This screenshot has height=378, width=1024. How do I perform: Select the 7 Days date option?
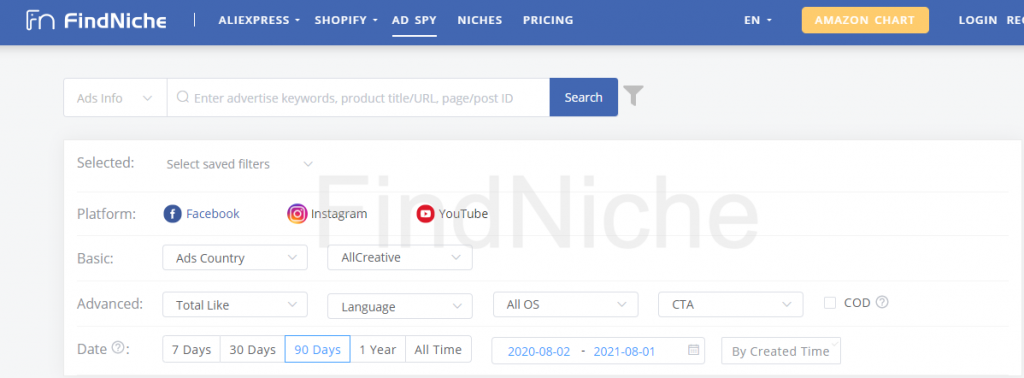191,349
